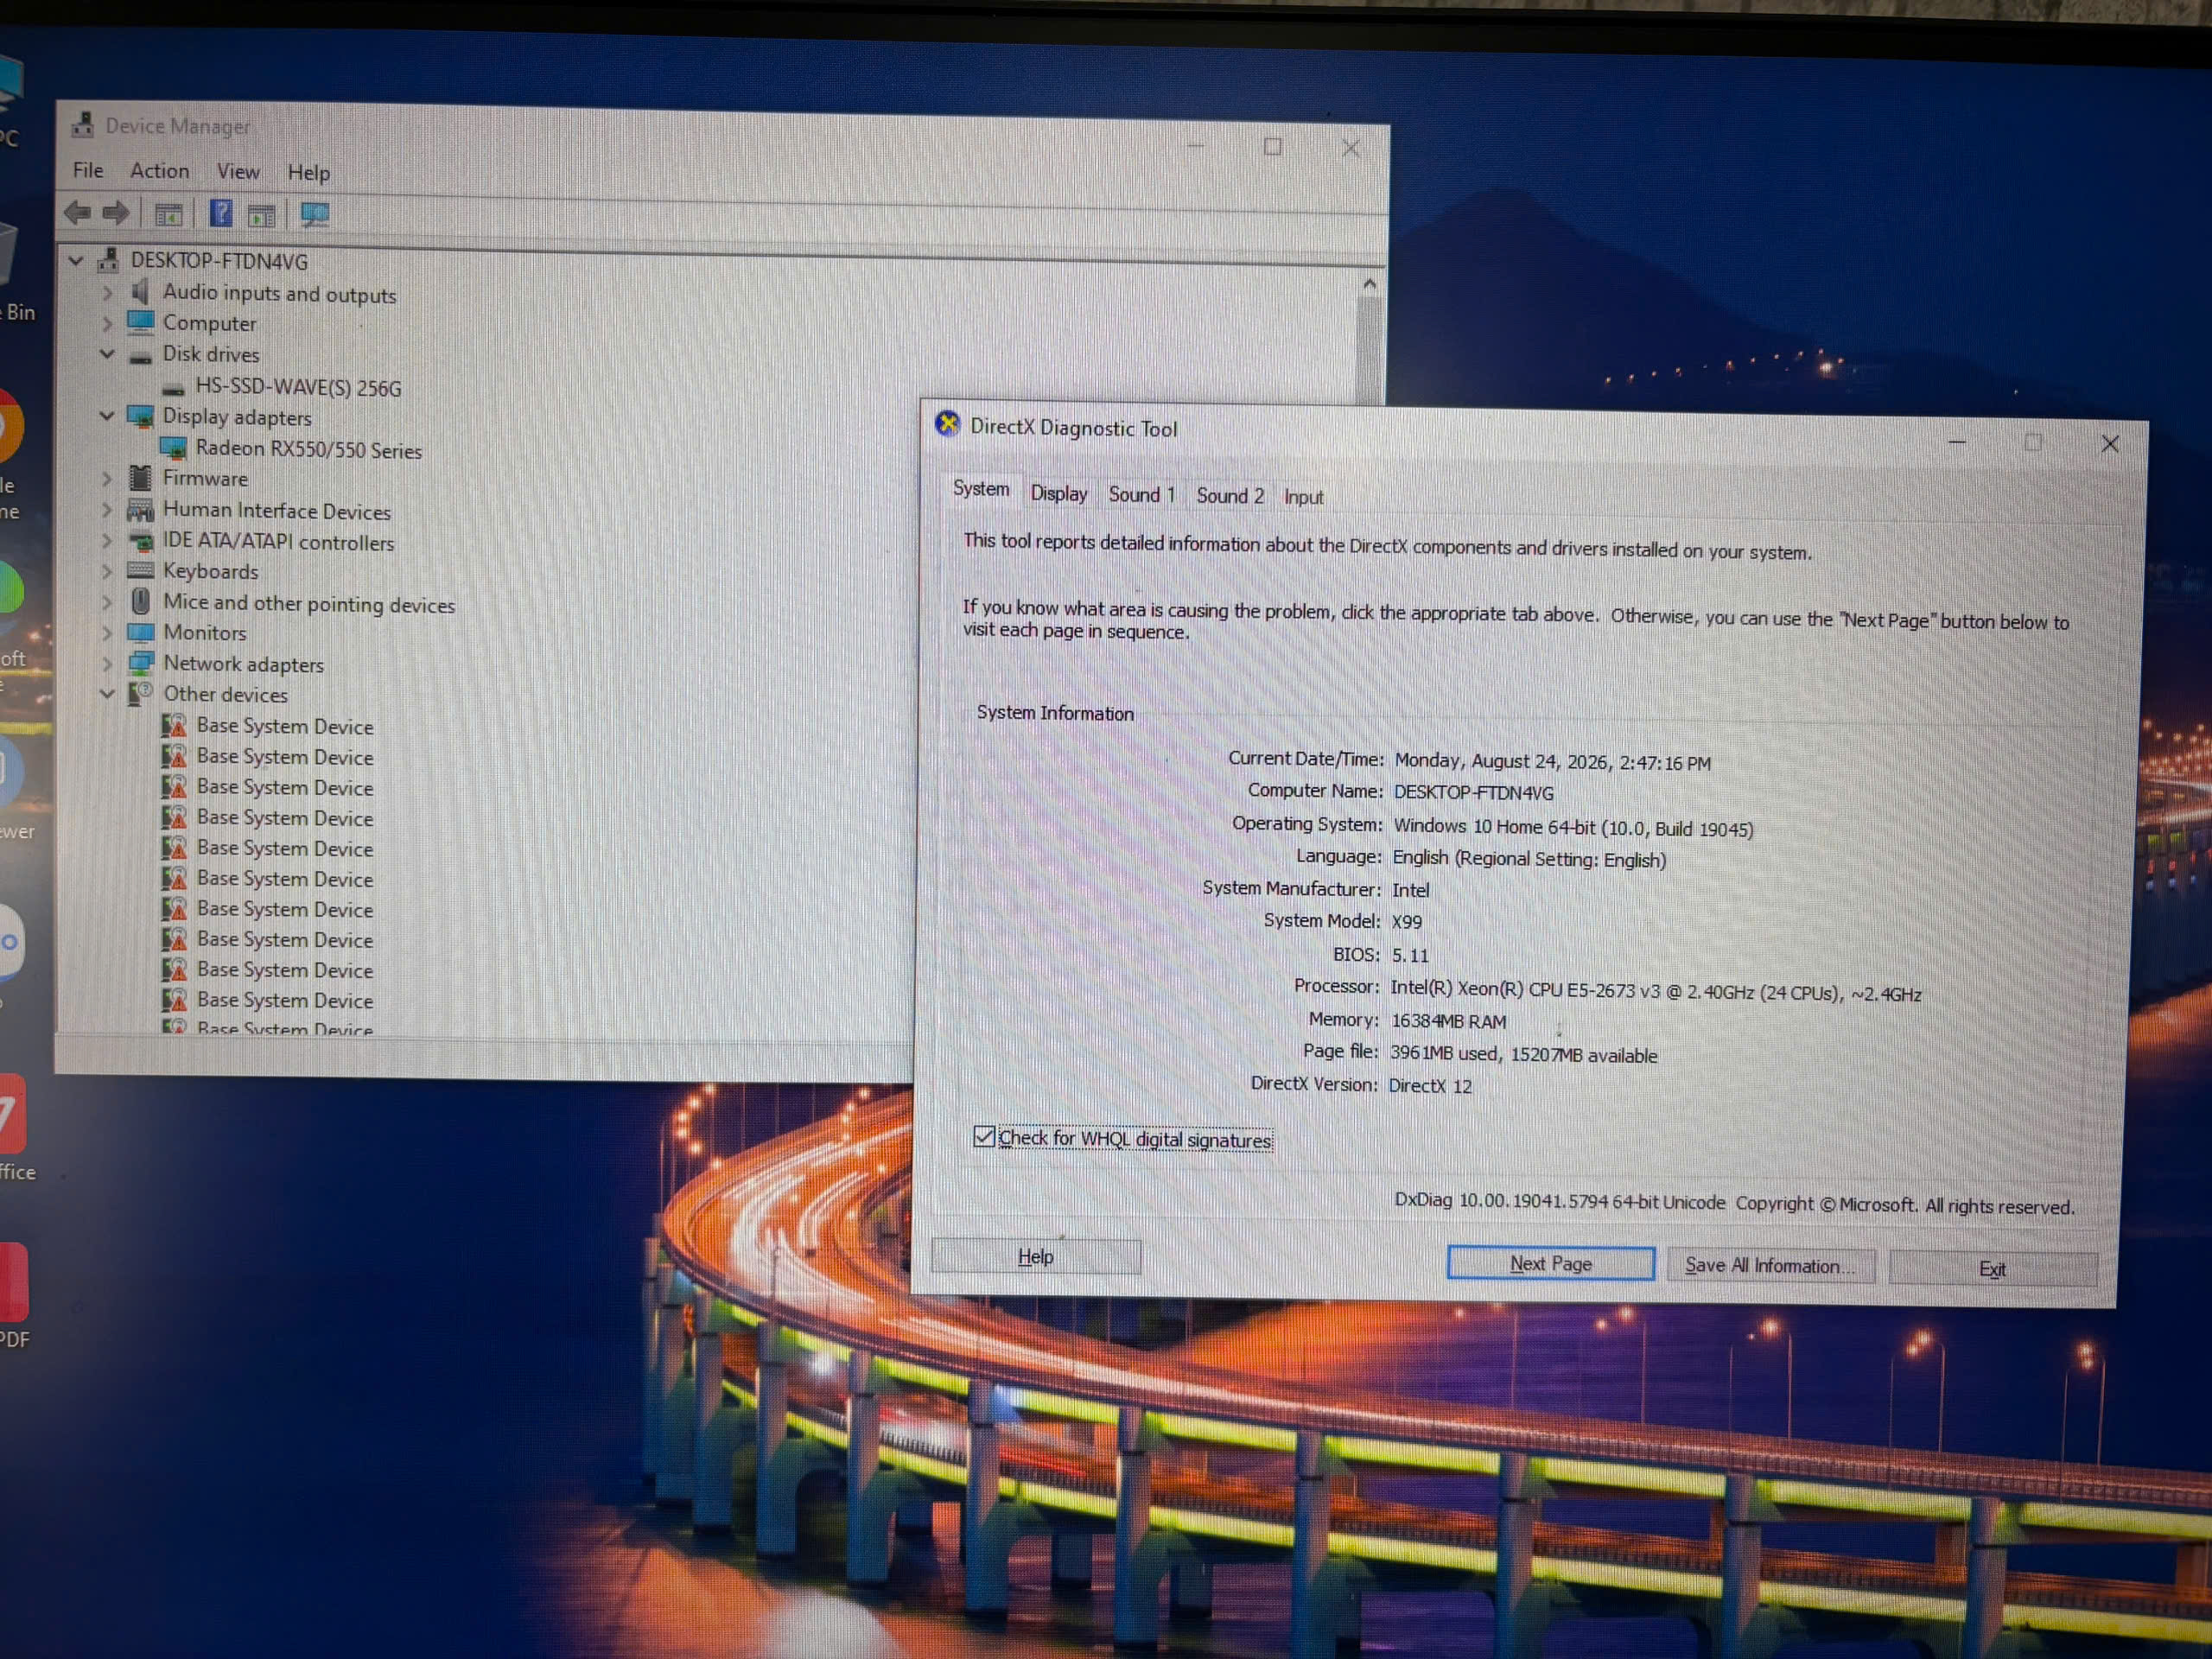Expand the Firmware category
This screenshot has height=1659, width=2212.
click(x=107, y=478)
